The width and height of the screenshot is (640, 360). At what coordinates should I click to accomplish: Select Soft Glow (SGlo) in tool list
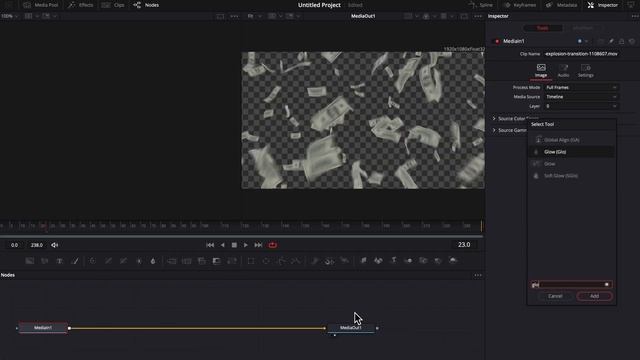pyautogui.click(x=571, y=176)
